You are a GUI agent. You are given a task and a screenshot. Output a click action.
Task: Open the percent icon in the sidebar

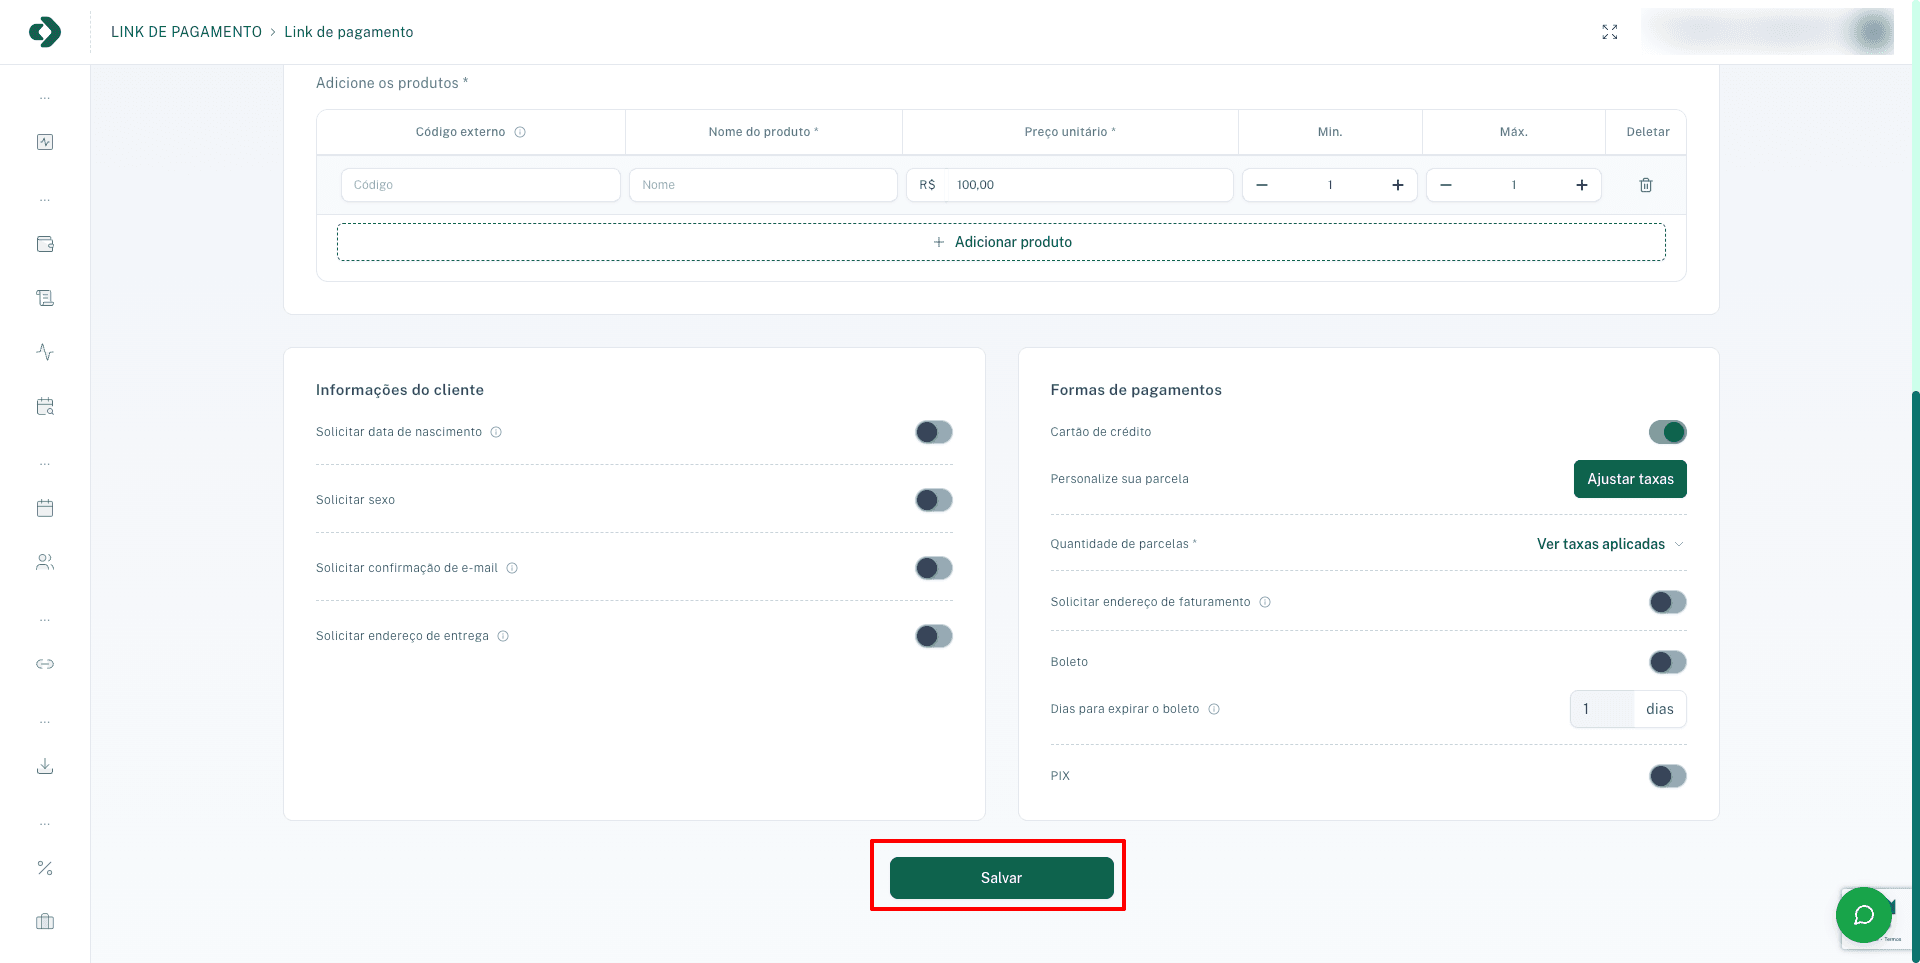[x=45, y=868]
